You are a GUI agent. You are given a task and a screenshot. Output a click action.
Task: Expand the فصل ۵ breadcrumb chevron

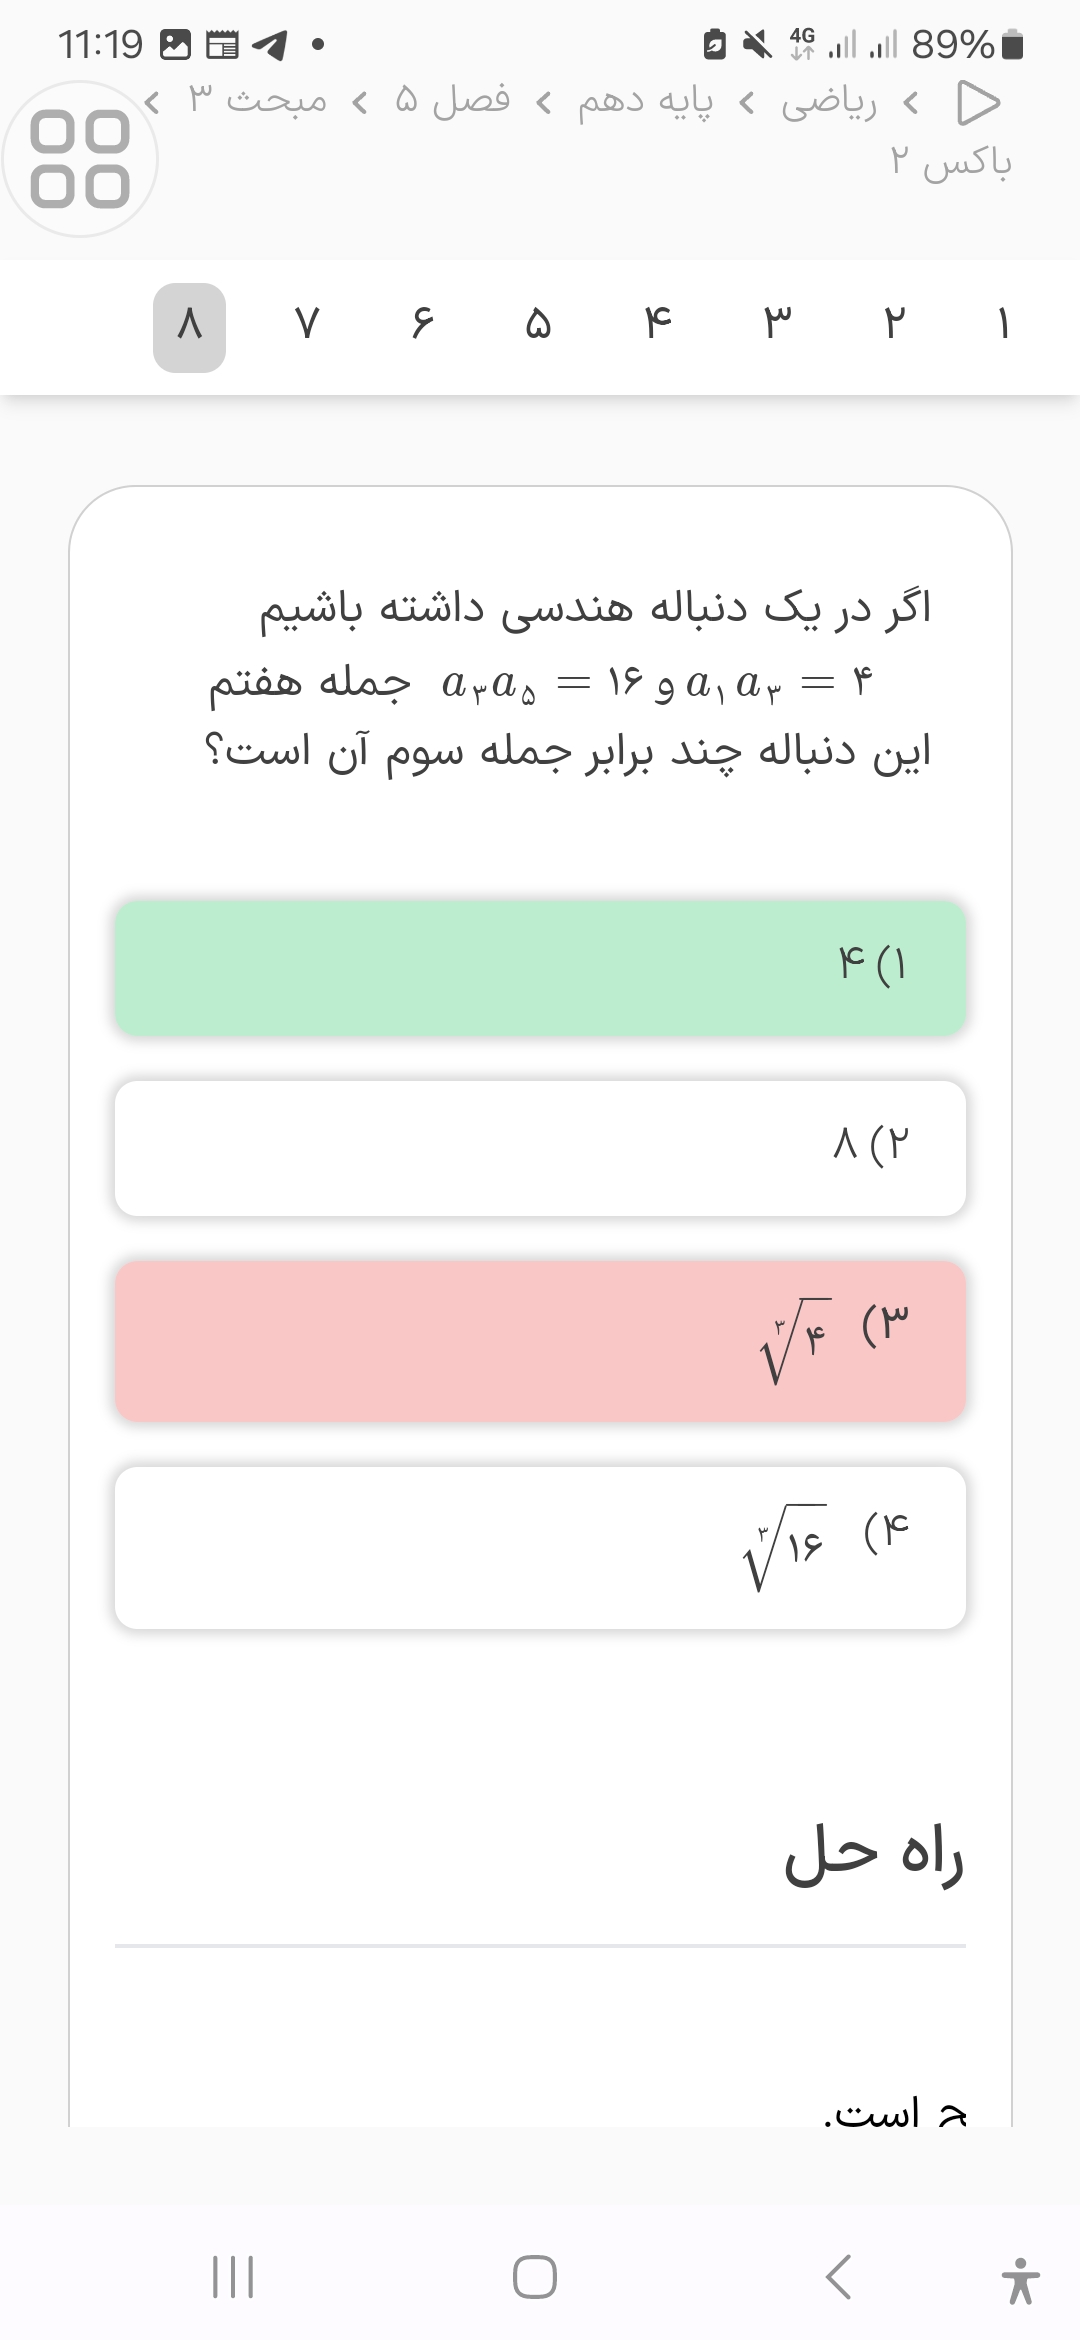tap(361, 102)
